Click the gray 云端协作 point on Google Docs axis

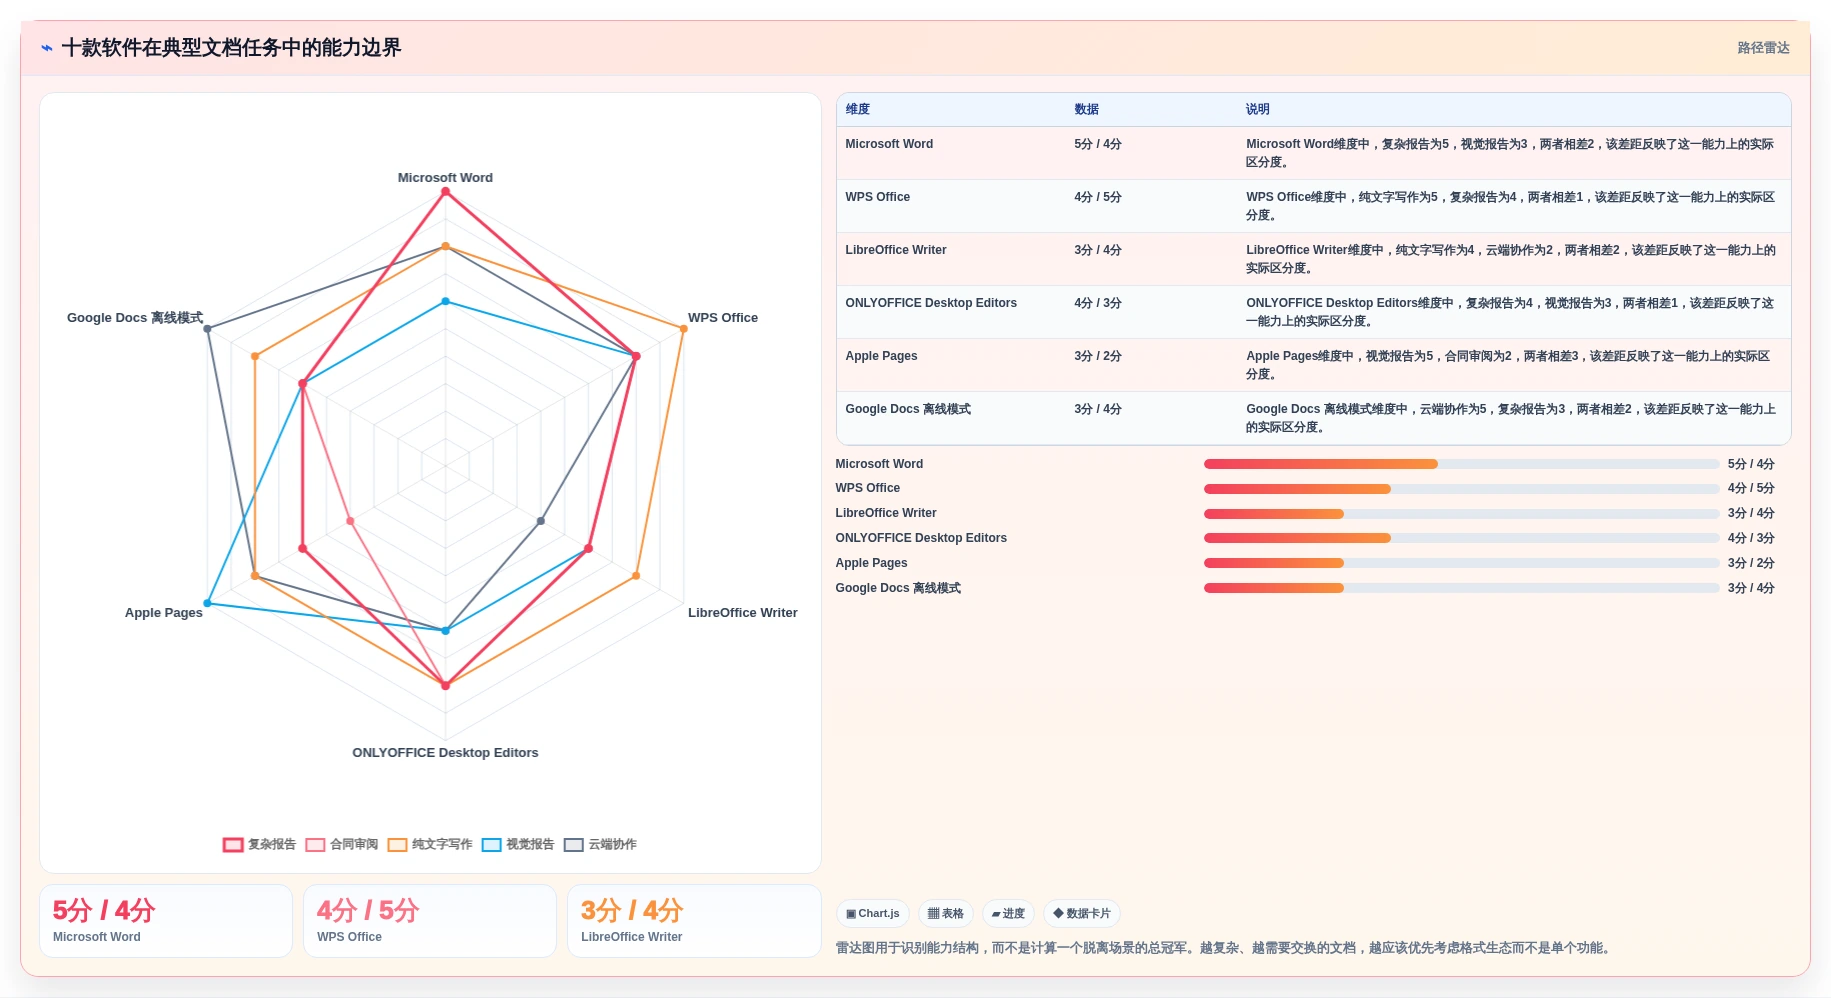pyautogui.click(x=207, y=329)
